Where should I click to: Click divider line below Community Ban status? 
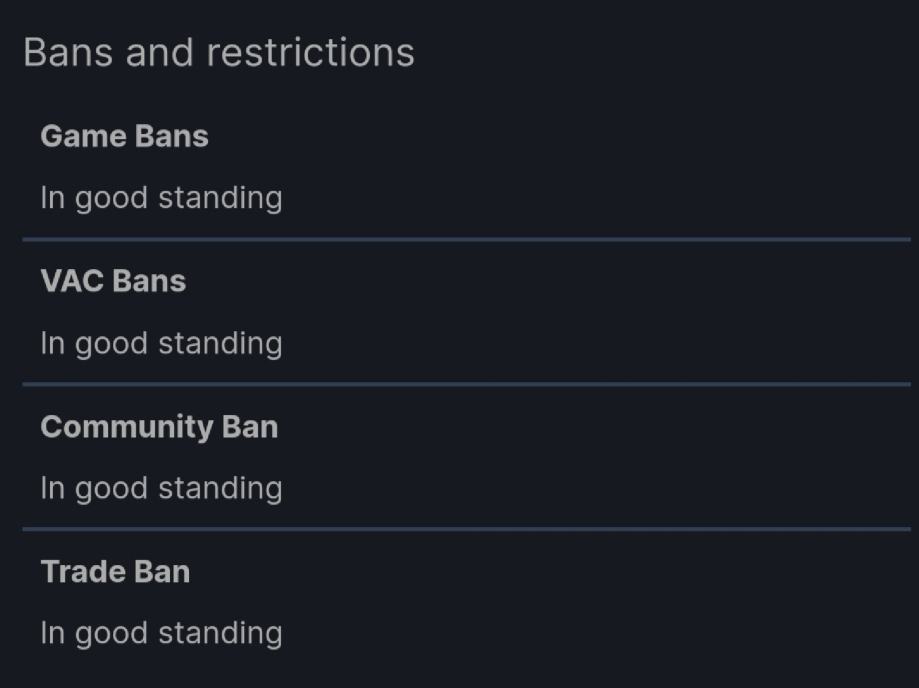point(466,529)
